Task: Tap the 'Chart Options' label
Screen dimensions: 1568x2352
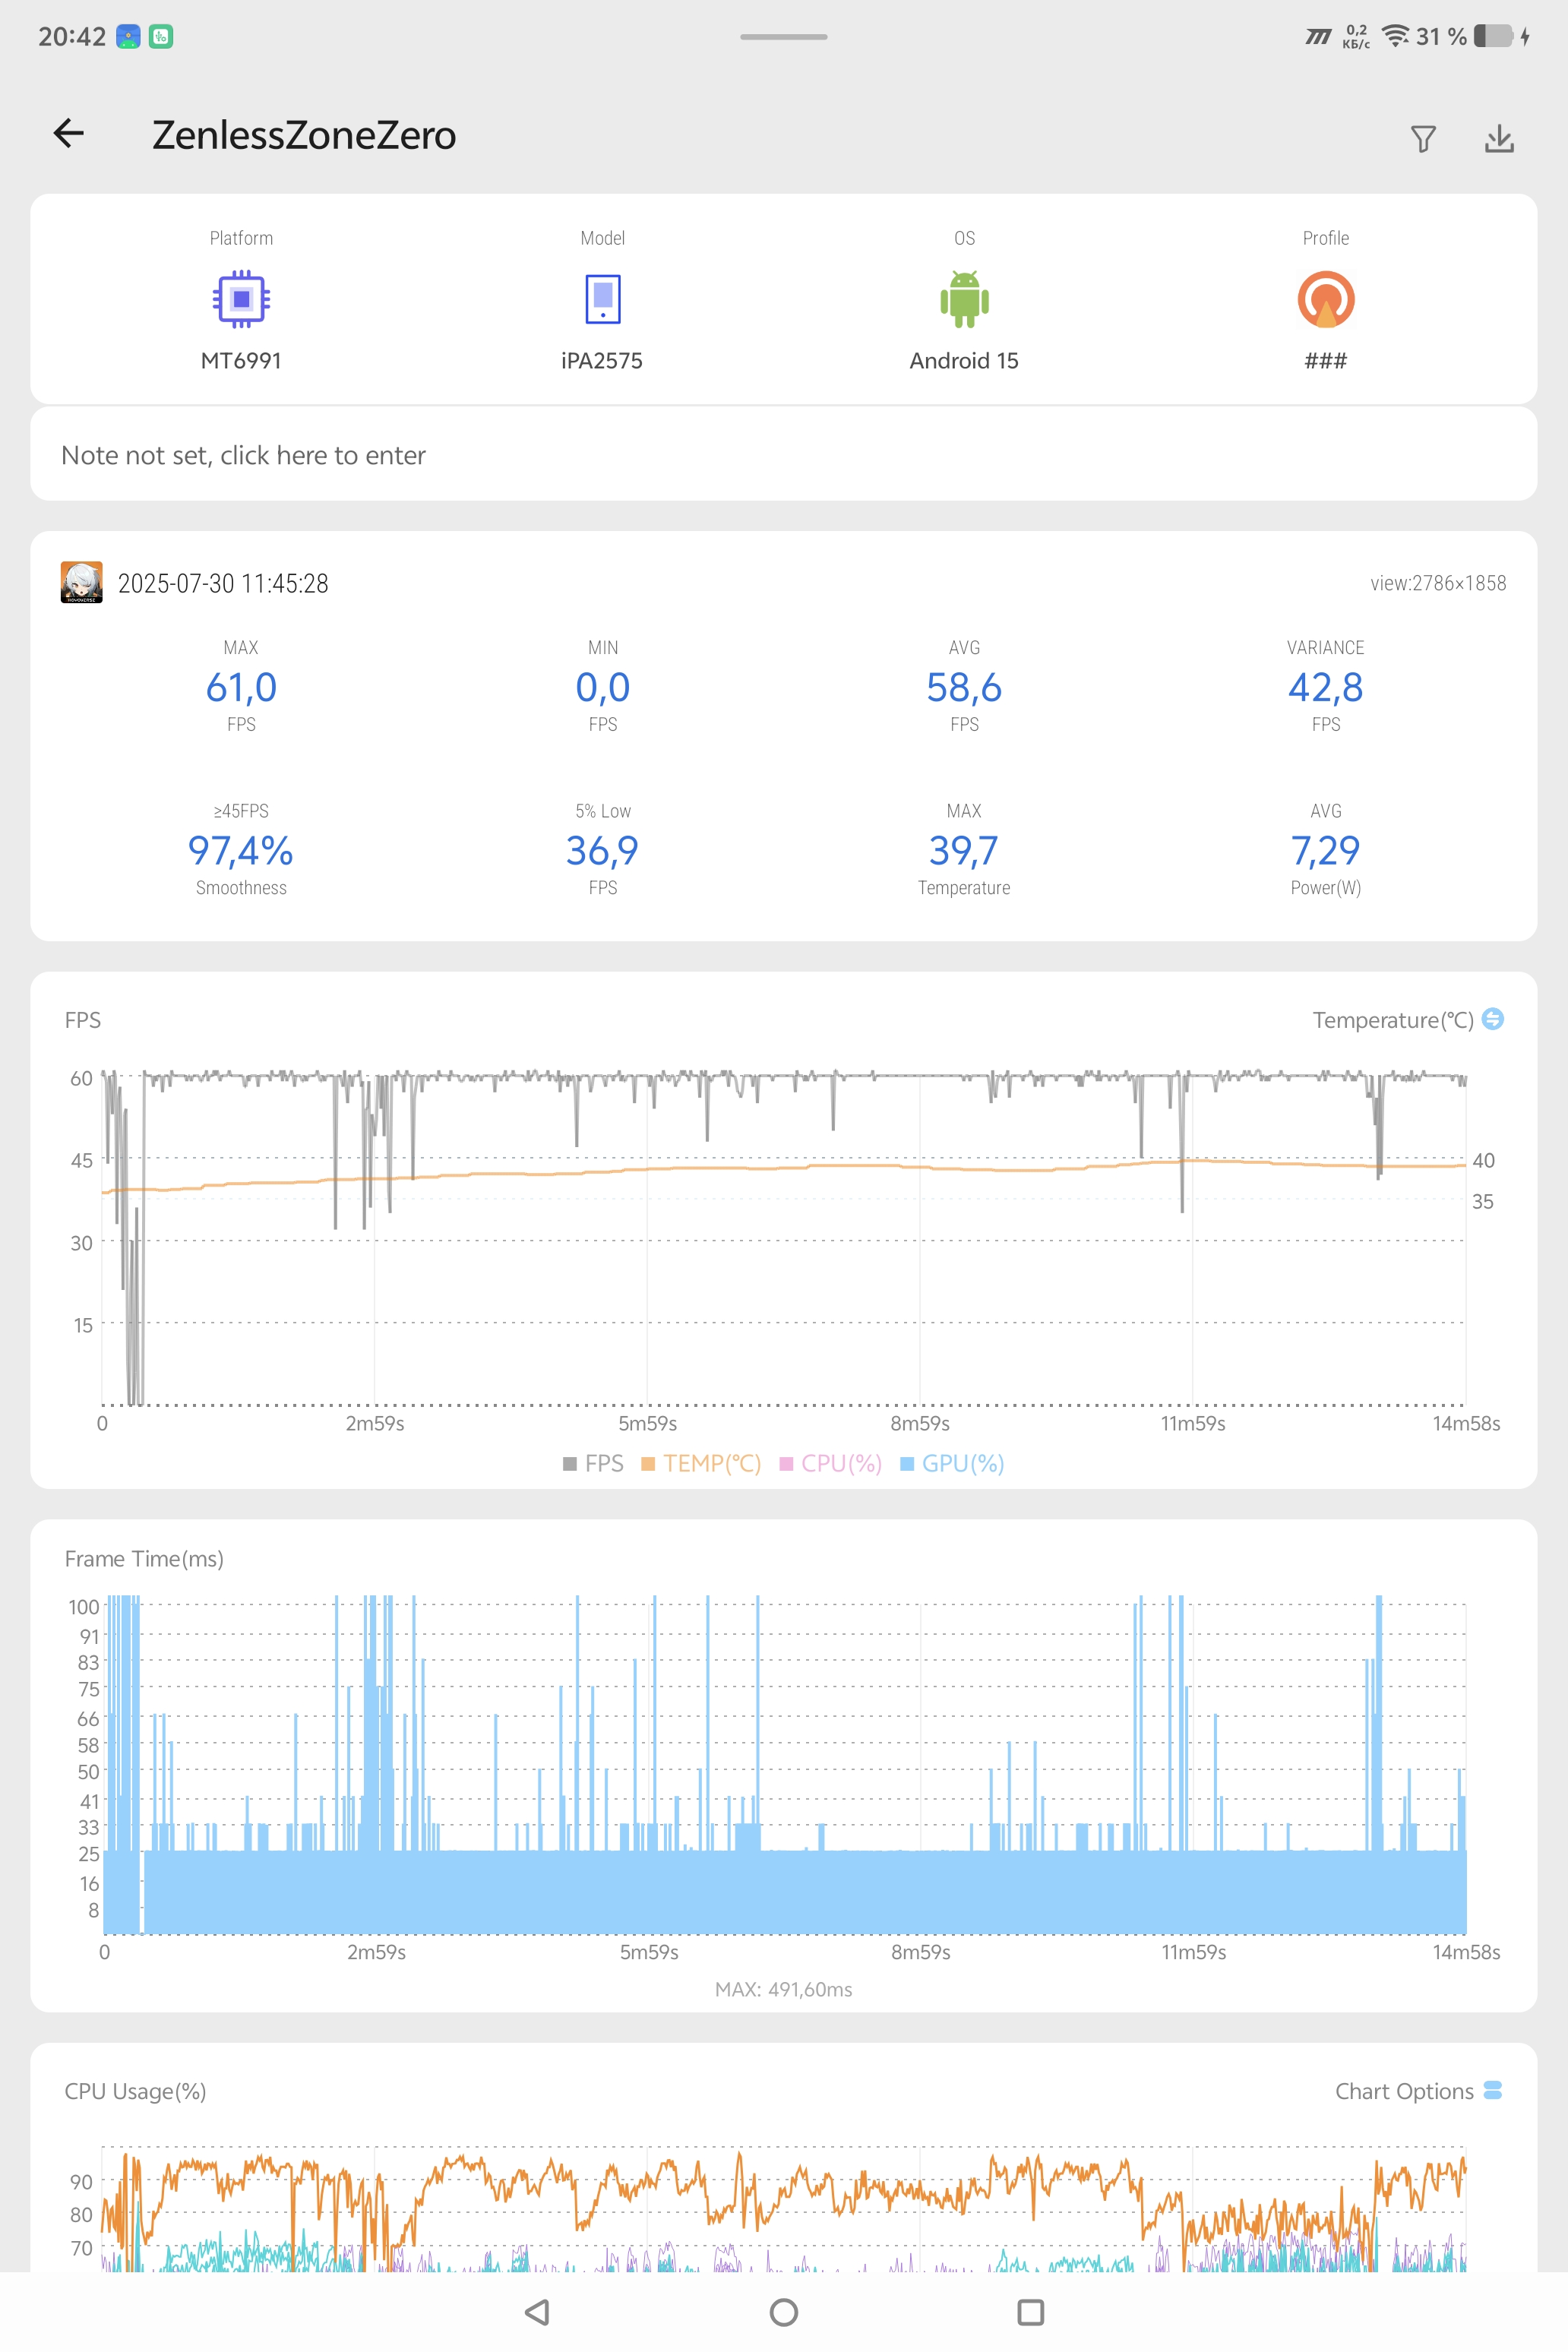Action: pyautogui.click(x=1404, y=2091)
